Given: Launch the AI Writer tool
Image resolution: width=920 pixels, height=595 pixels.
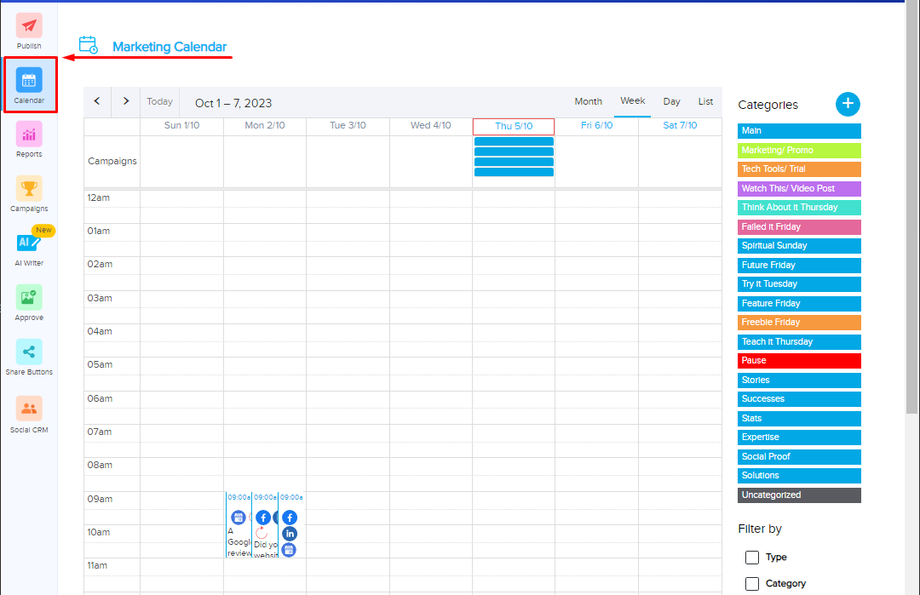Looking at the screenshot, I should coord(29,242).
